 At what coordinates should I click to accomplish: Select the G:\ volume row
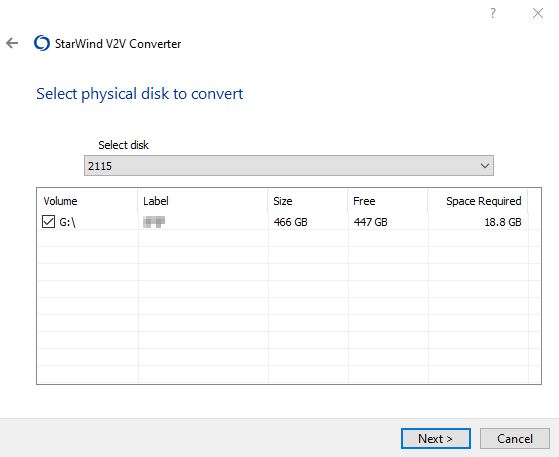click(283, 222)
